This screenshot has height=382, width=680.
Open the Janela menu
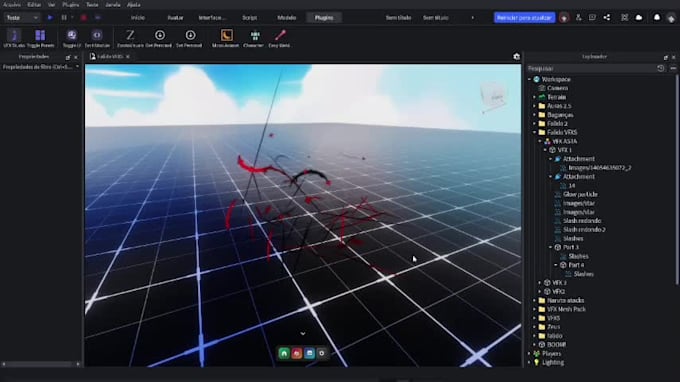(x=113, y=5)
